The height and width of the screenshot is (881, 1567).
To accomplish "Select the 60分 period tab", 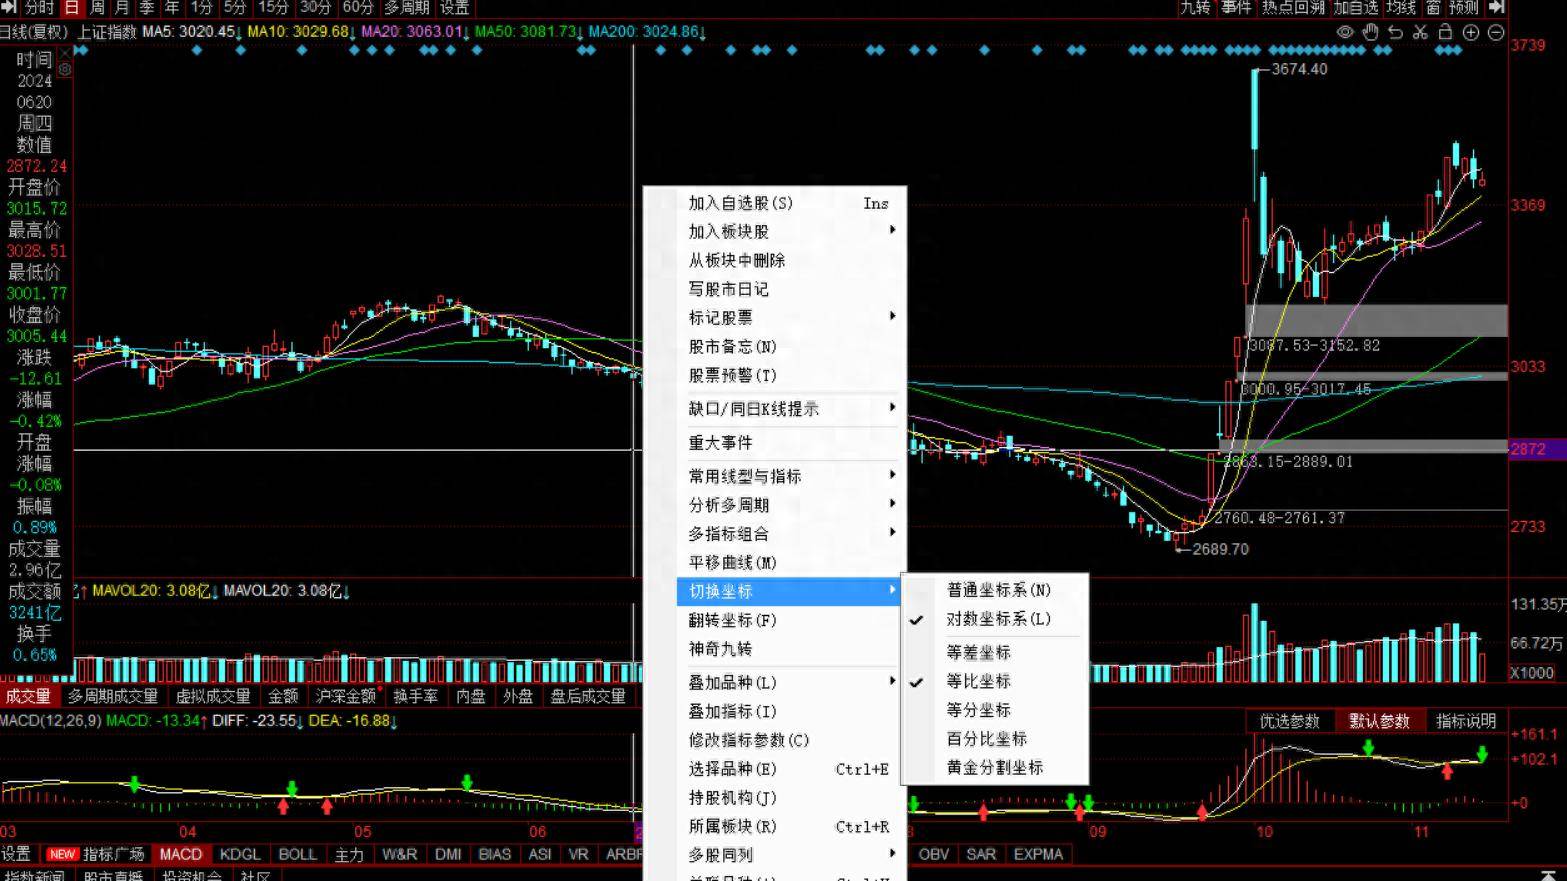I will click(x=357, y=7).
